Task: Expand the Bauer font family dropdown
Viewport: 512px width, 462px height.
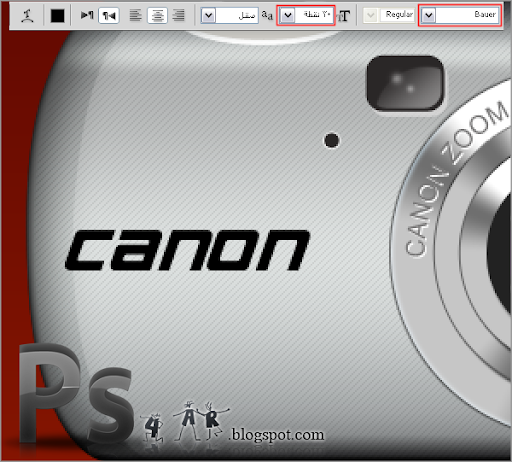Action: pos(429,15)
